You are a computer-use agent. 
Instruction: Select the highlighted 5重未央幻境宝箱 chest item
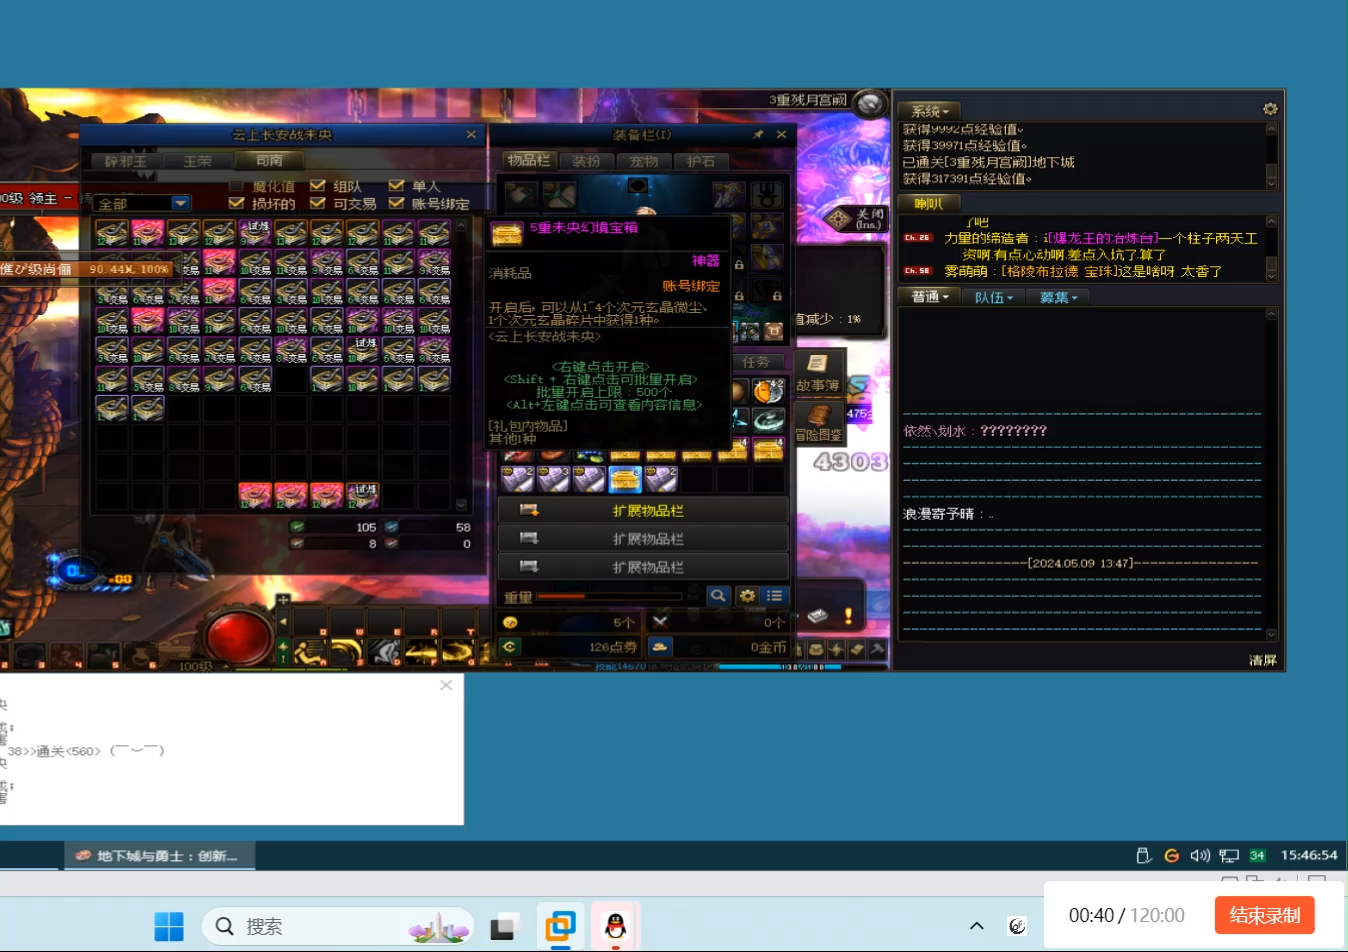tap(625, 480)
